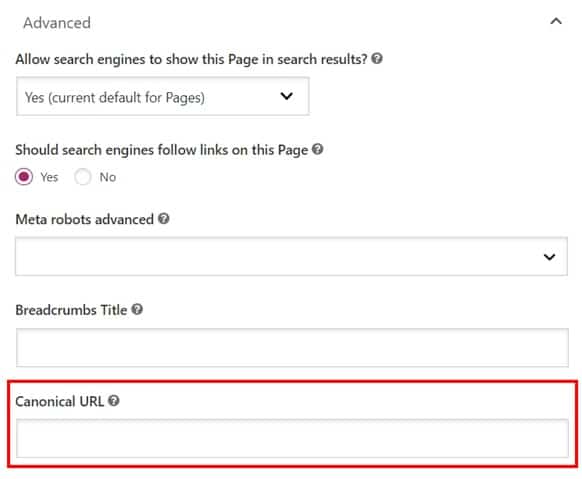Open Meta robots advanced help icon
Image resolution: width=582 pixels, height=479 pixels.
pyautogui.click(x=164, y=219)
